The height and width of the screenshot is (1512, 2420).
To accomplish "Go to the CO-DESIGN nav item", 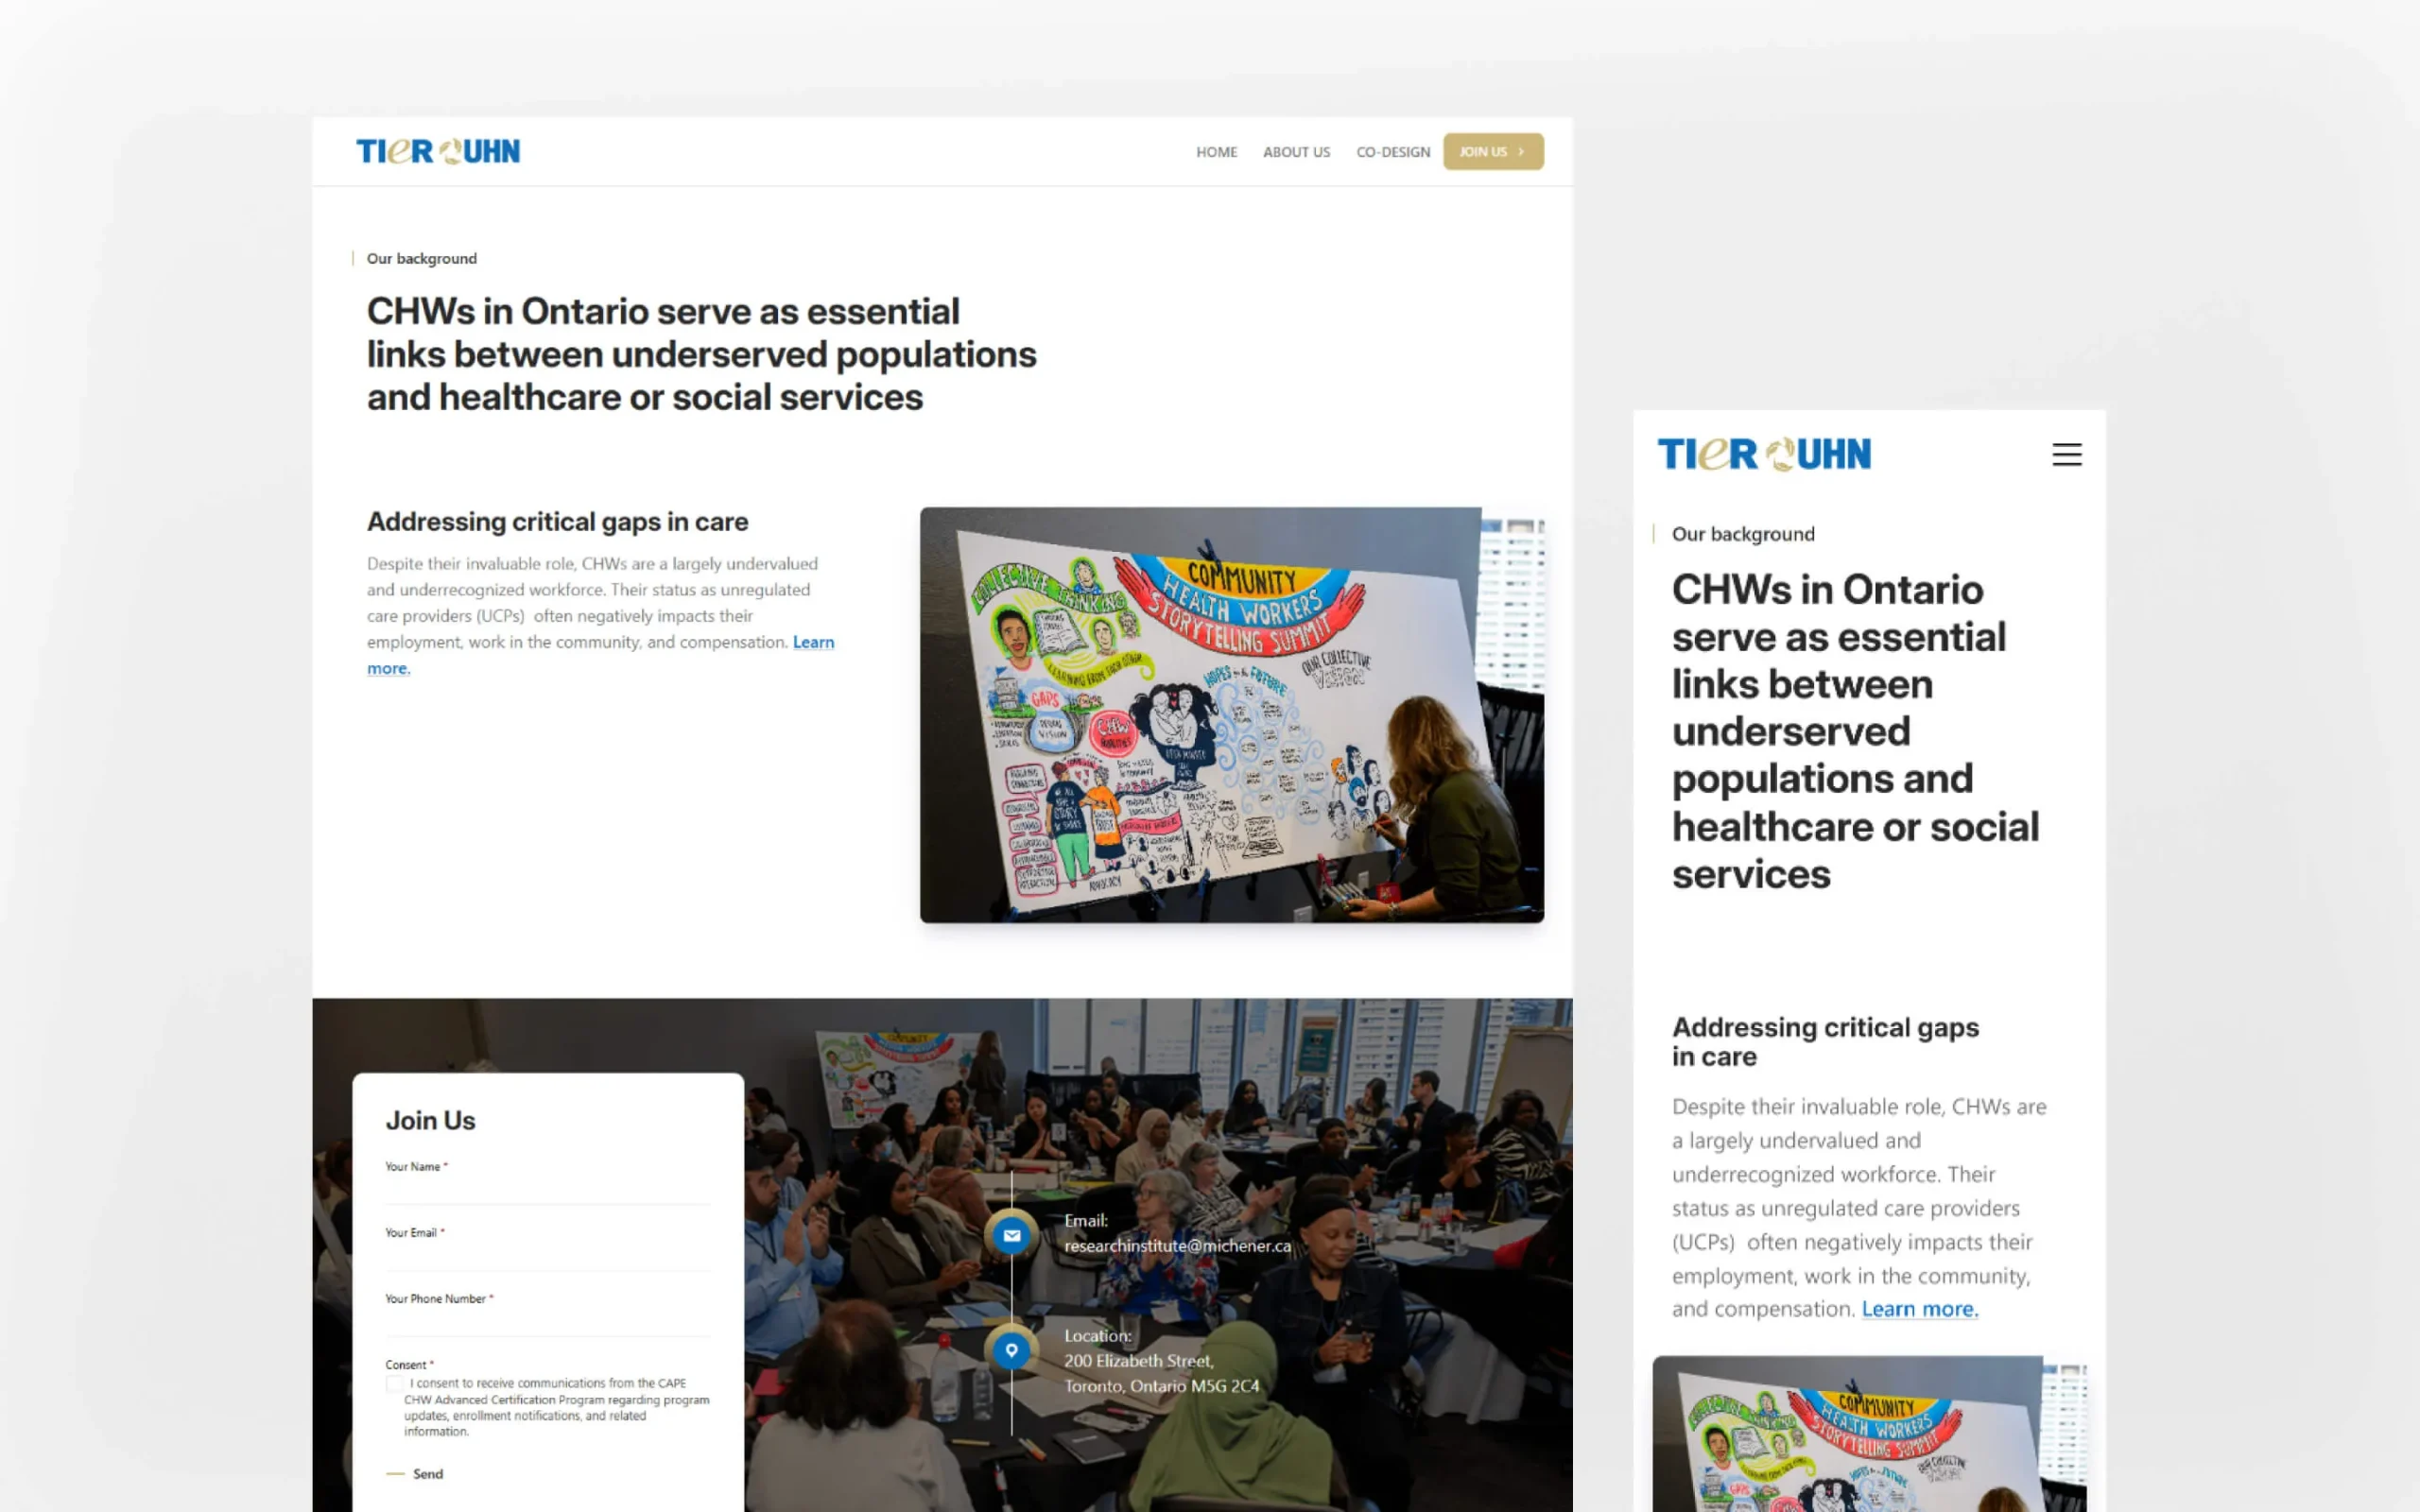I will pos(1392,152).
